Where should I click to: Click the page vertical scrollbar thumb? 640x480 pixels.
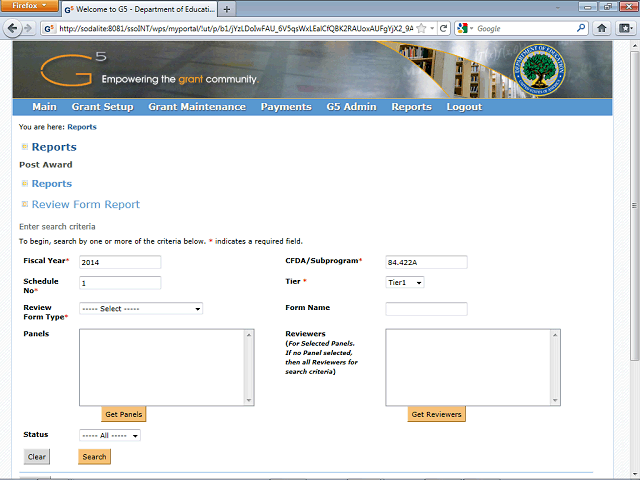pos(634,206)
